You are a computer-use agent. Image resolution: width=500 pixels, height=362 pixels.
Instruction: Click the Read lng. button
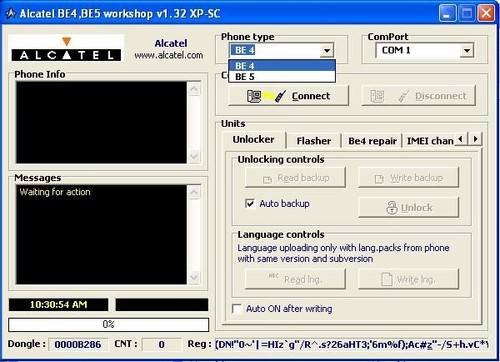pos(295,279)
